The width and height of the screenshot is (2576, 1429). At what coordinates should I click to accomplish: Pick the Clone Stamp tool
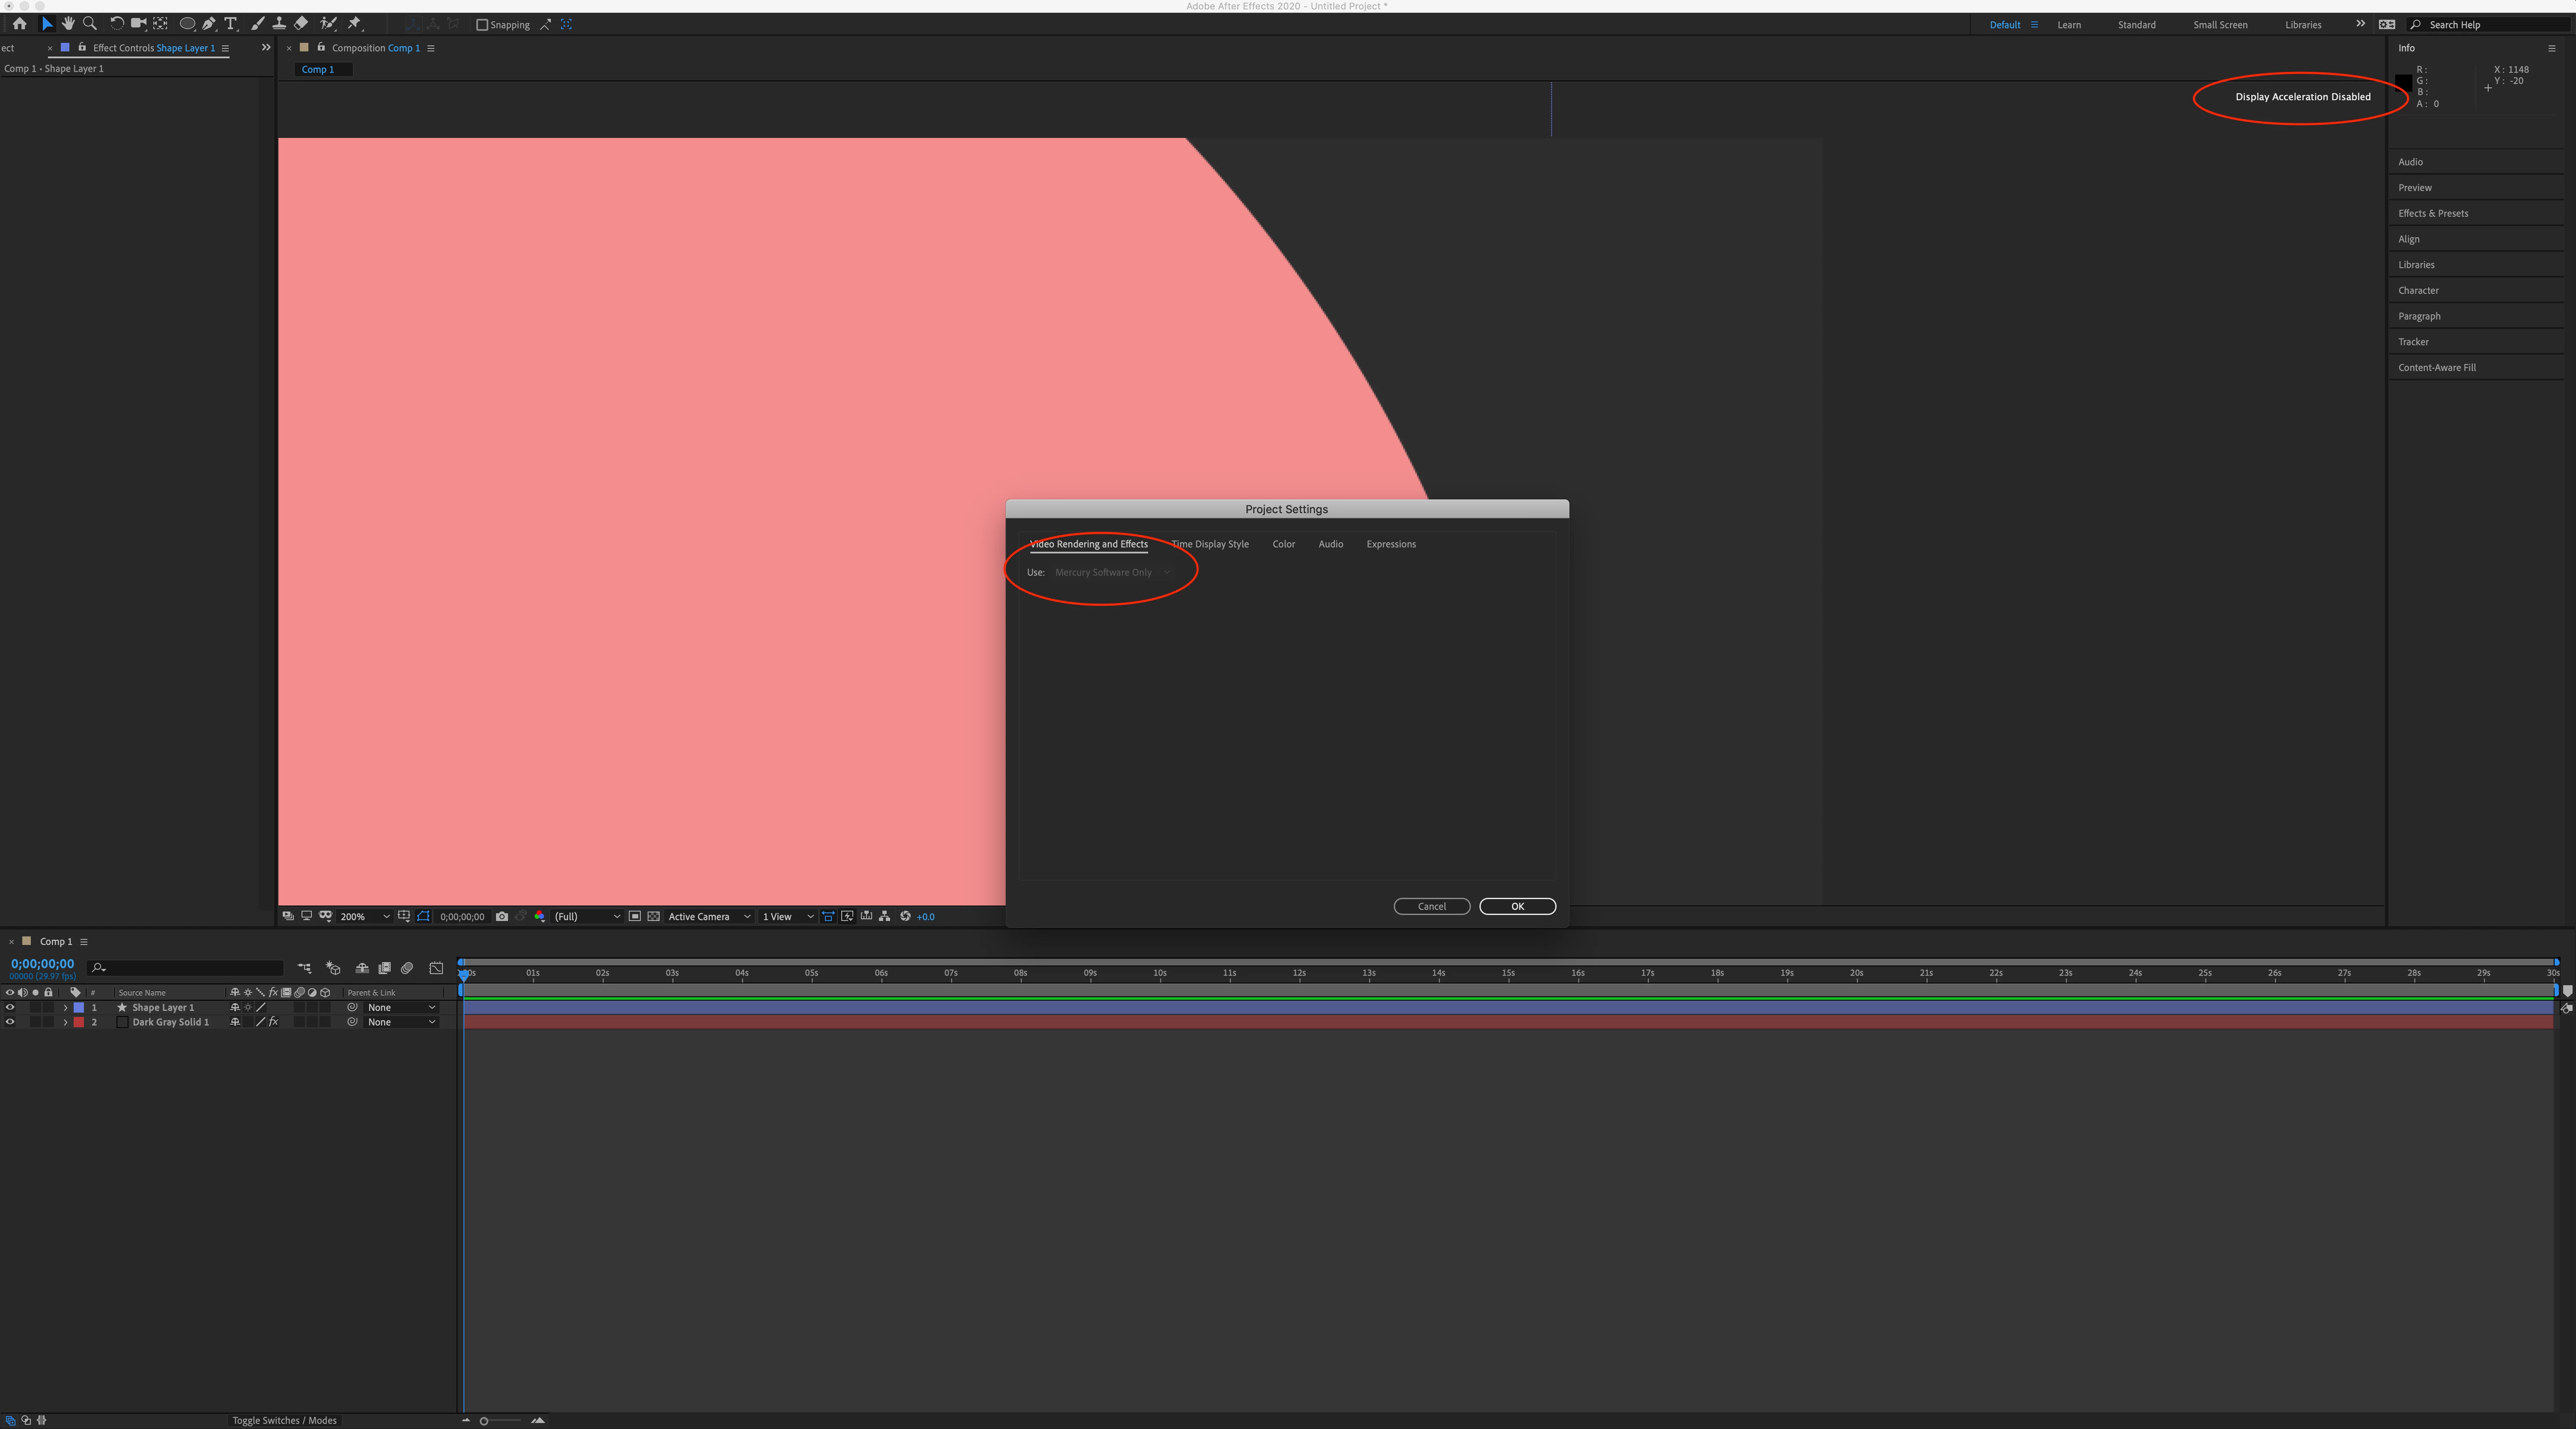tap(279, 24)
